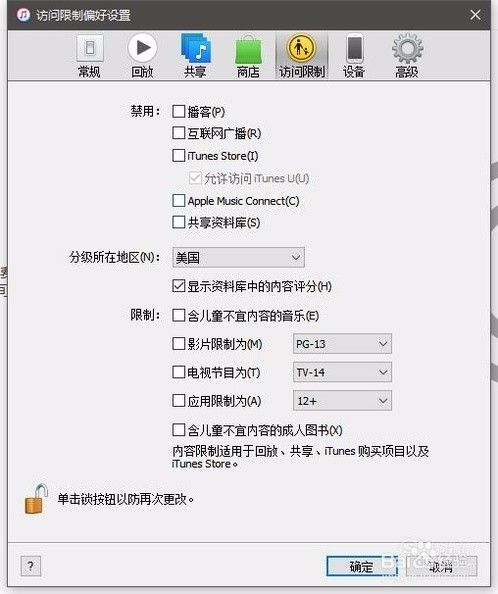The height and width of the screenshot is (594, 498).
Task: Toggle 显示资料库中的内容评分(H) checkbox
Action: (178, 286)
